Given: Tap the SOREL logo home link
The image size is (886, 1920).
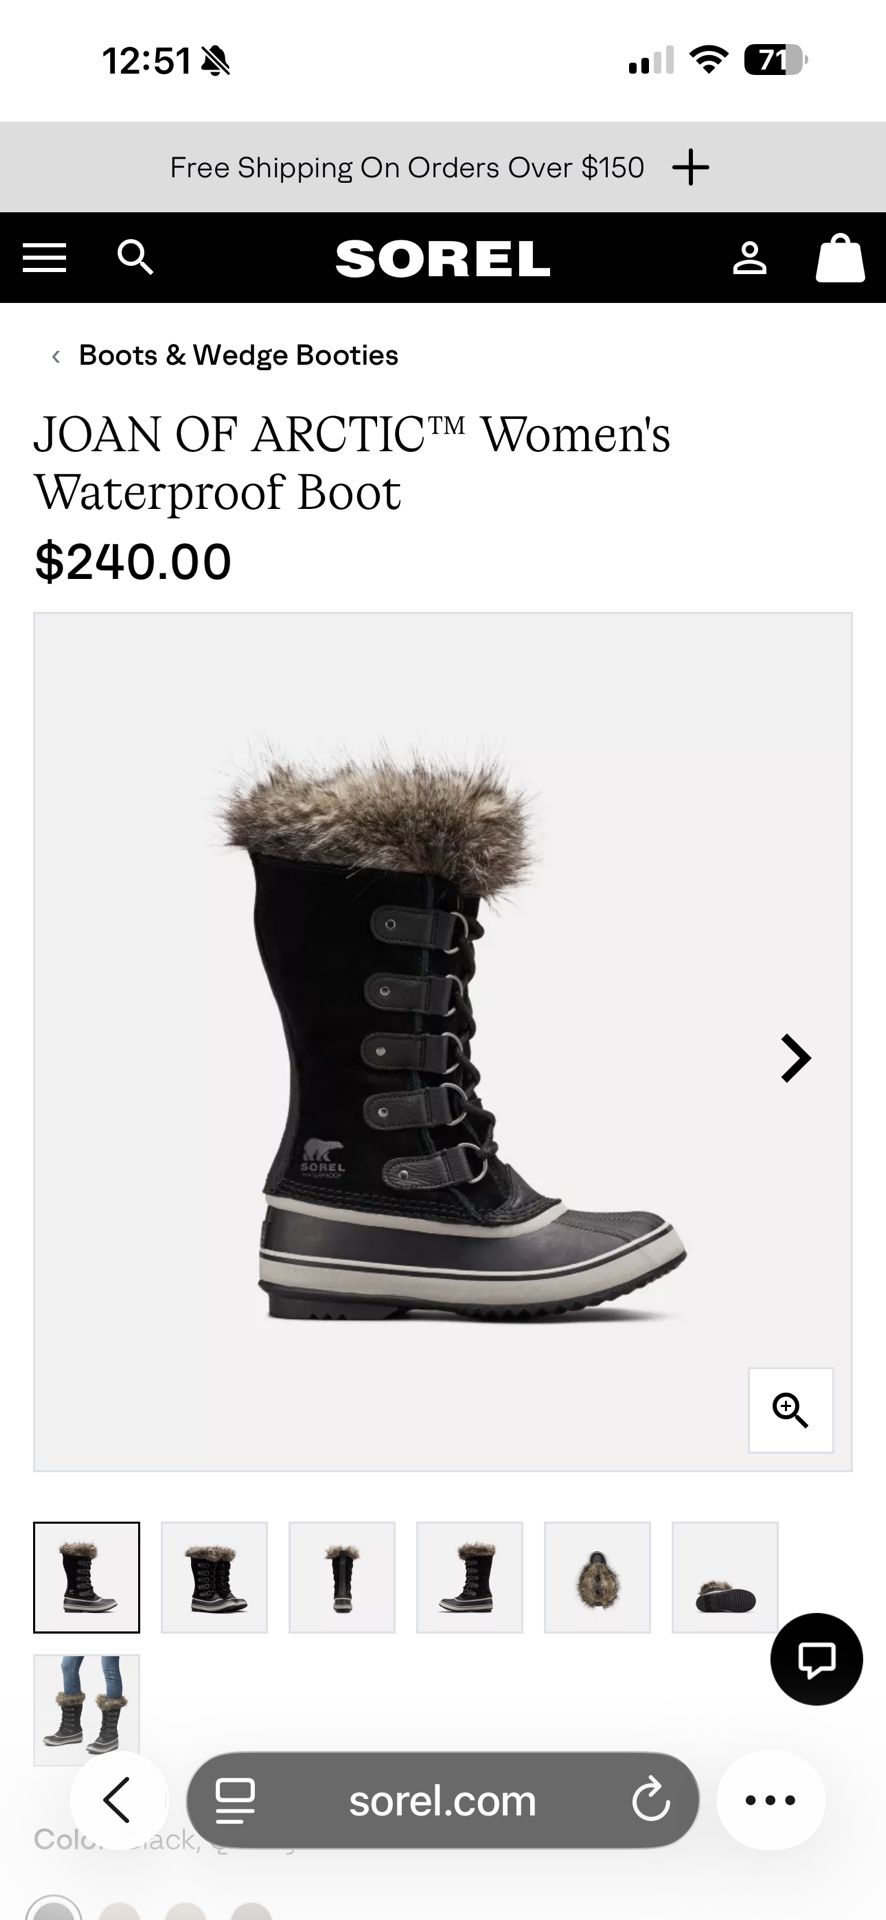Looking at the screenshot, I should (443, 259).
